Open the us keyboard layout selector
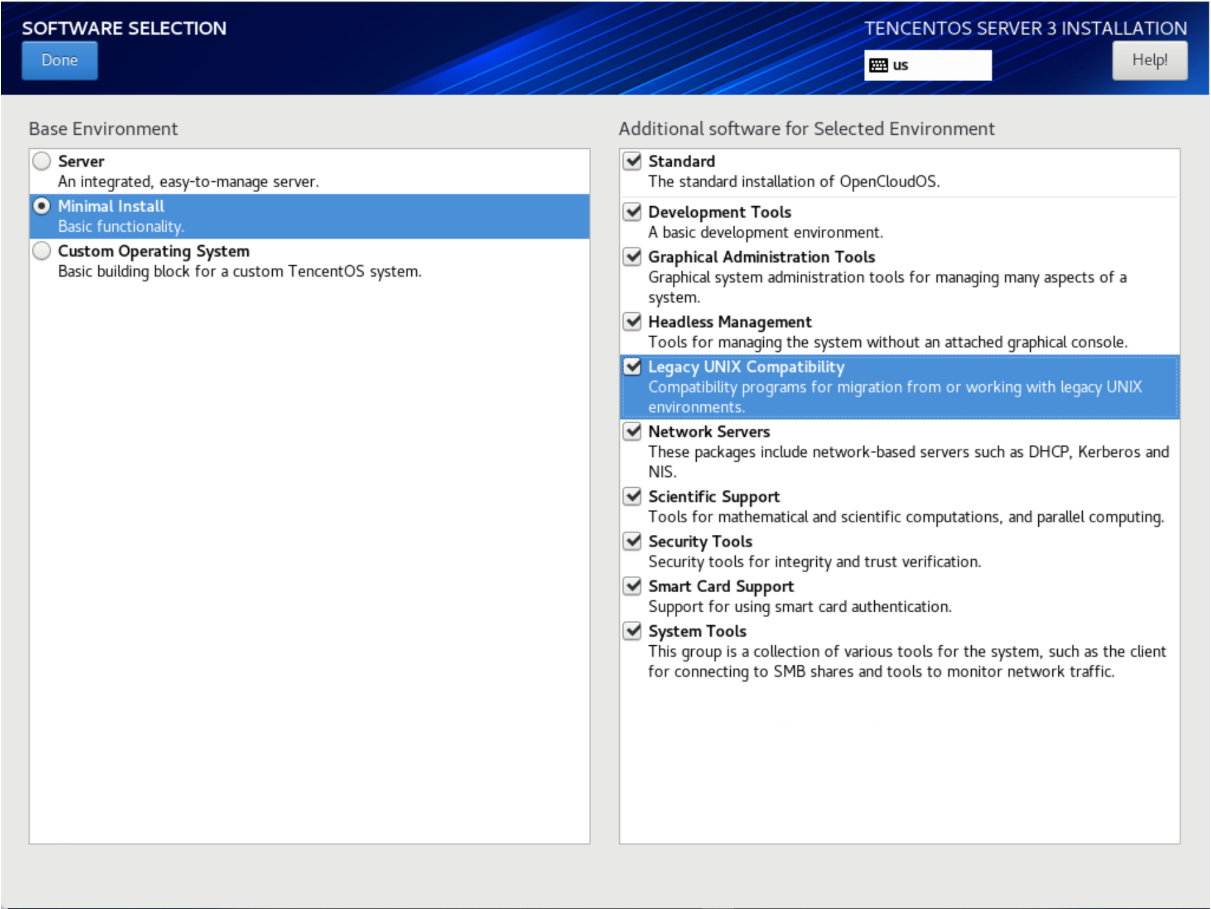The image size is (1211, 909). [928, 65]
